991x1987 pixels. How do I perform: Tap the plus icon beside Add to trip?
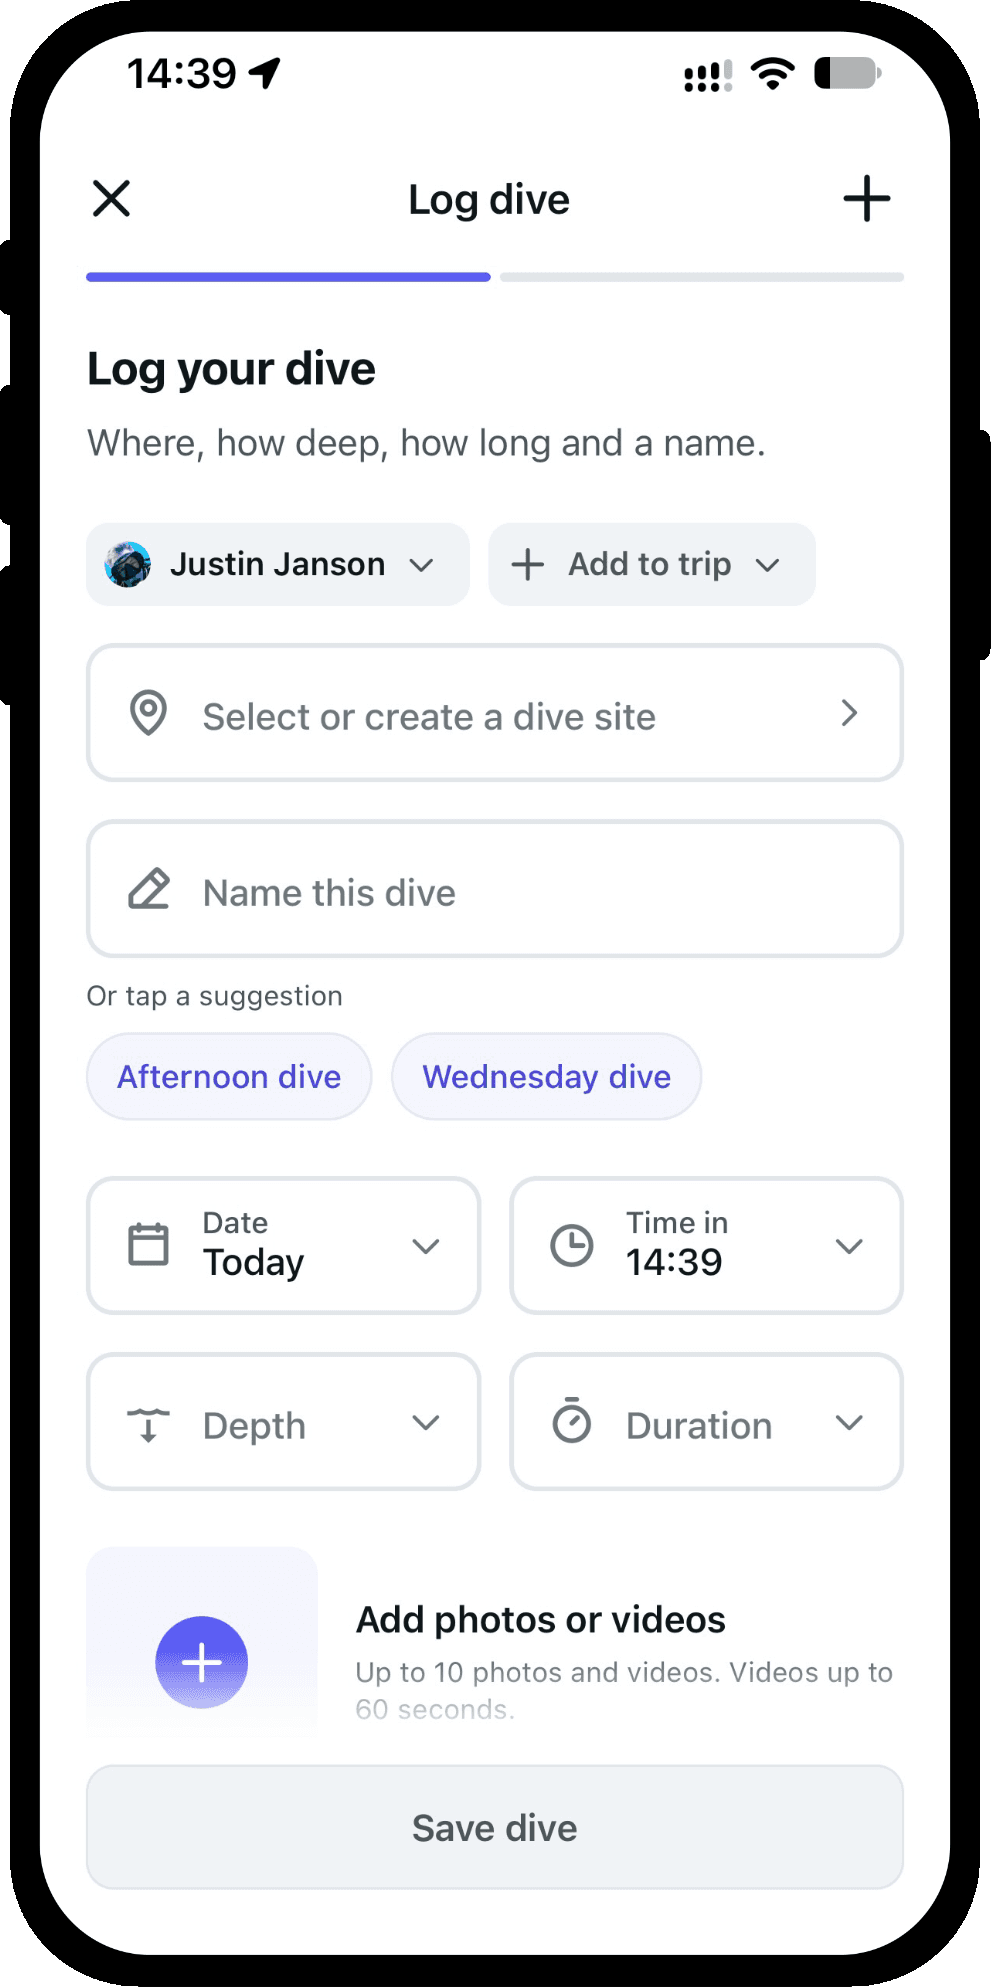coord(527,565)
